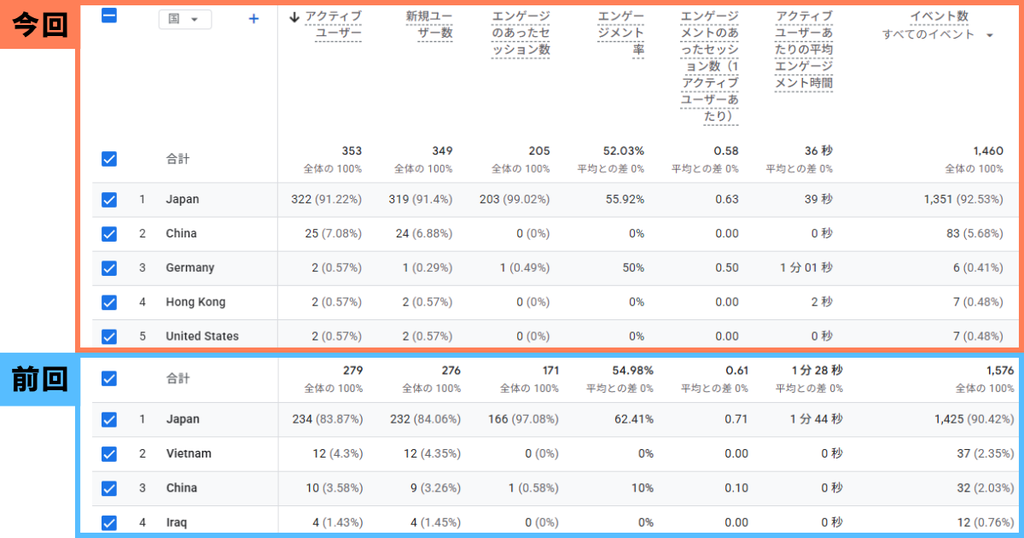Sort by the 新規ユーザー数 column header
This screenshot has width=1024, height=538.
tap(429, 25)
